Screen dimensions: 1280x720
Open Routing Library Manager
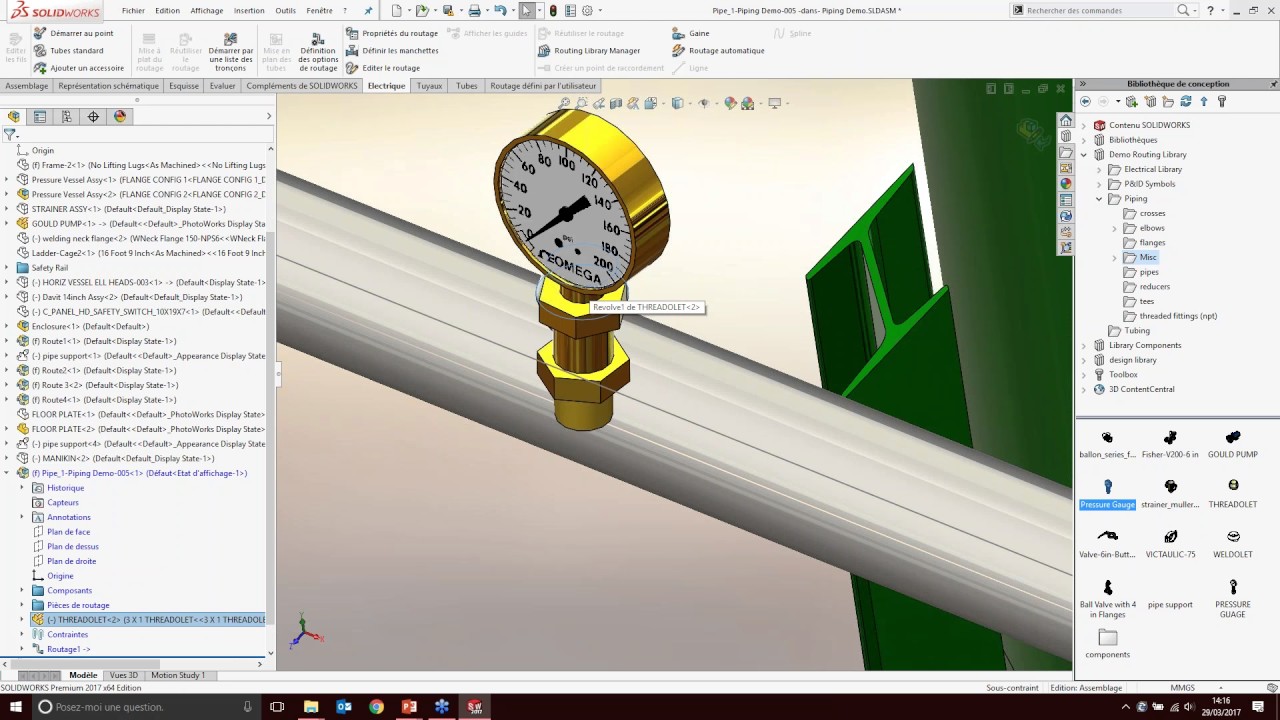(589, 51)
